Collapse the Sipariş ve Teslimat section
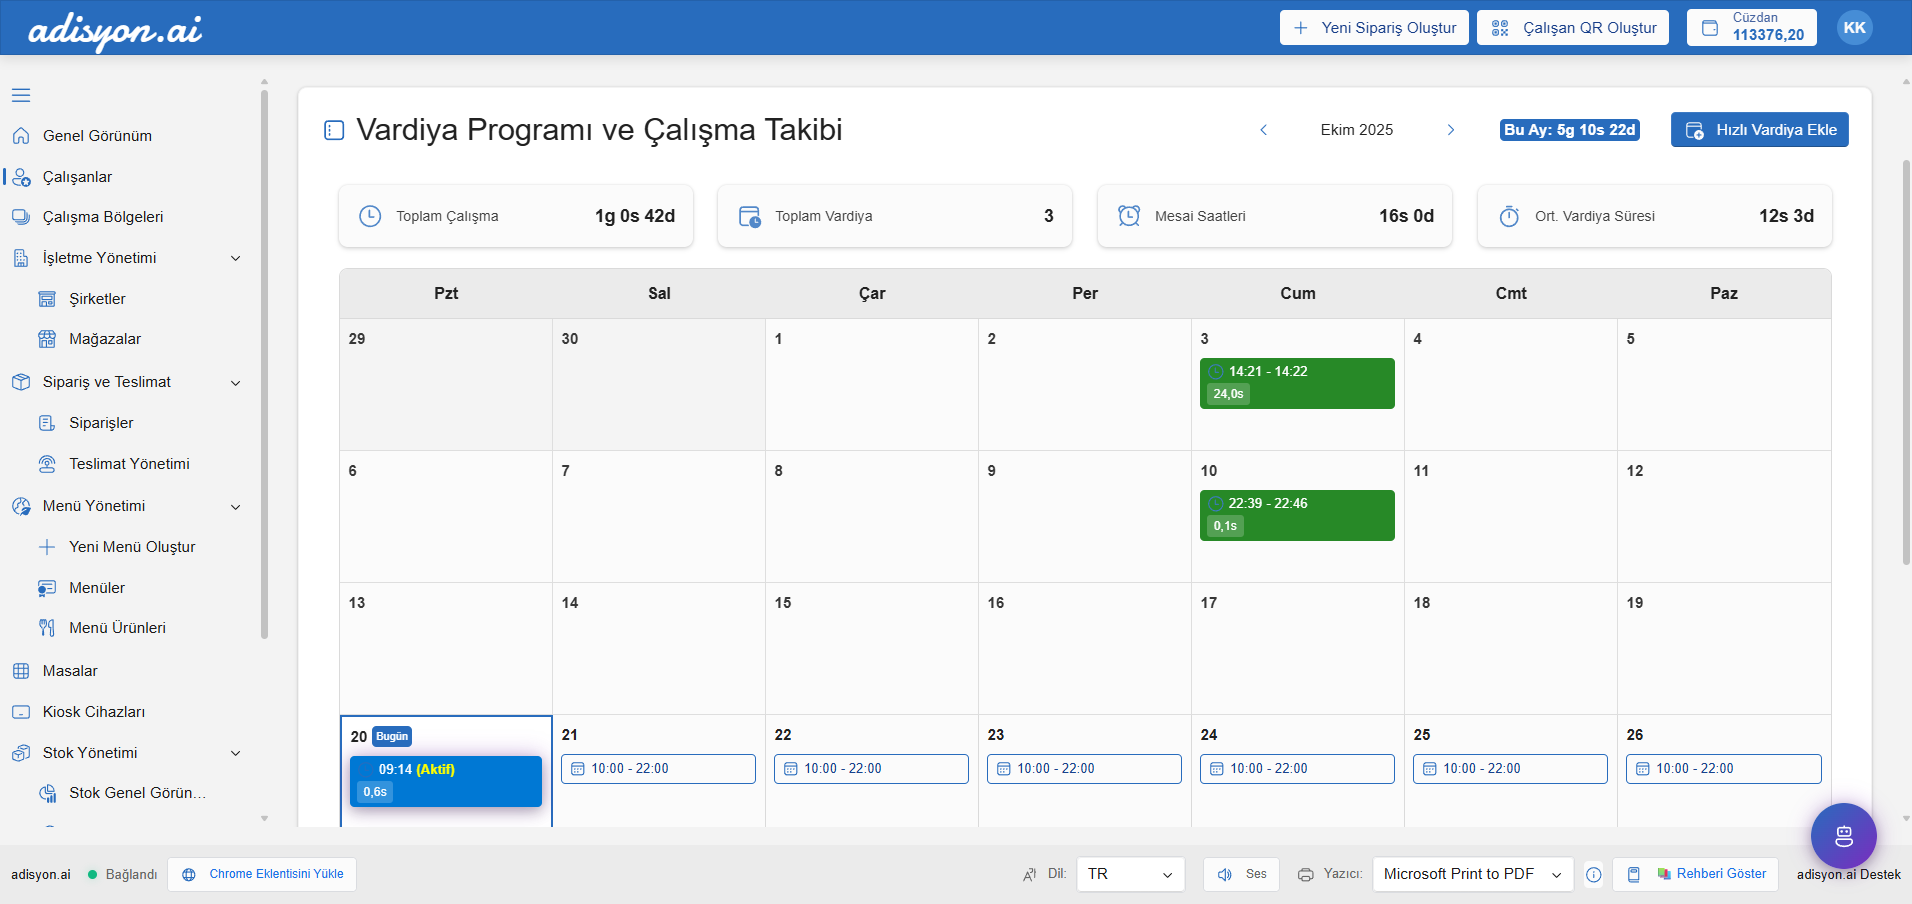1912x904 pixels. [x=236, y=383]
